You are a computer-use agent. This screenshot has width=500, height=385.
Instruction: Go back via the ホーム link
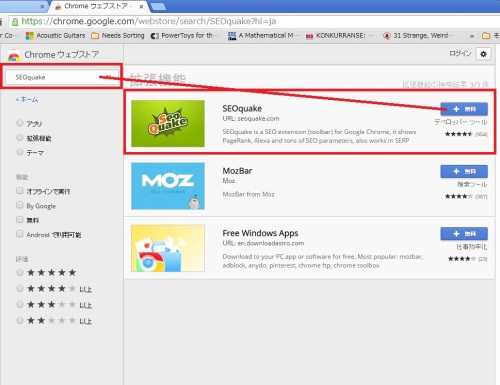click(x=27, y=99)
